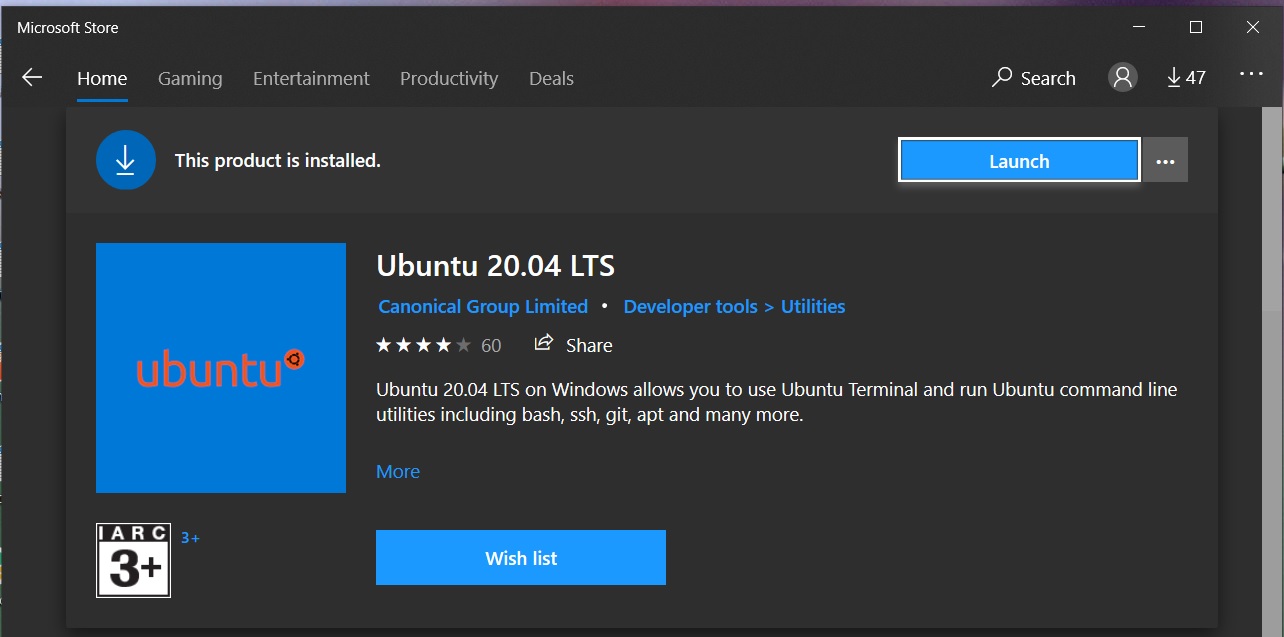Open Canonical Group Limited publisher link
The height and width of the screenshot is (637, 1284).
point(483,307)
